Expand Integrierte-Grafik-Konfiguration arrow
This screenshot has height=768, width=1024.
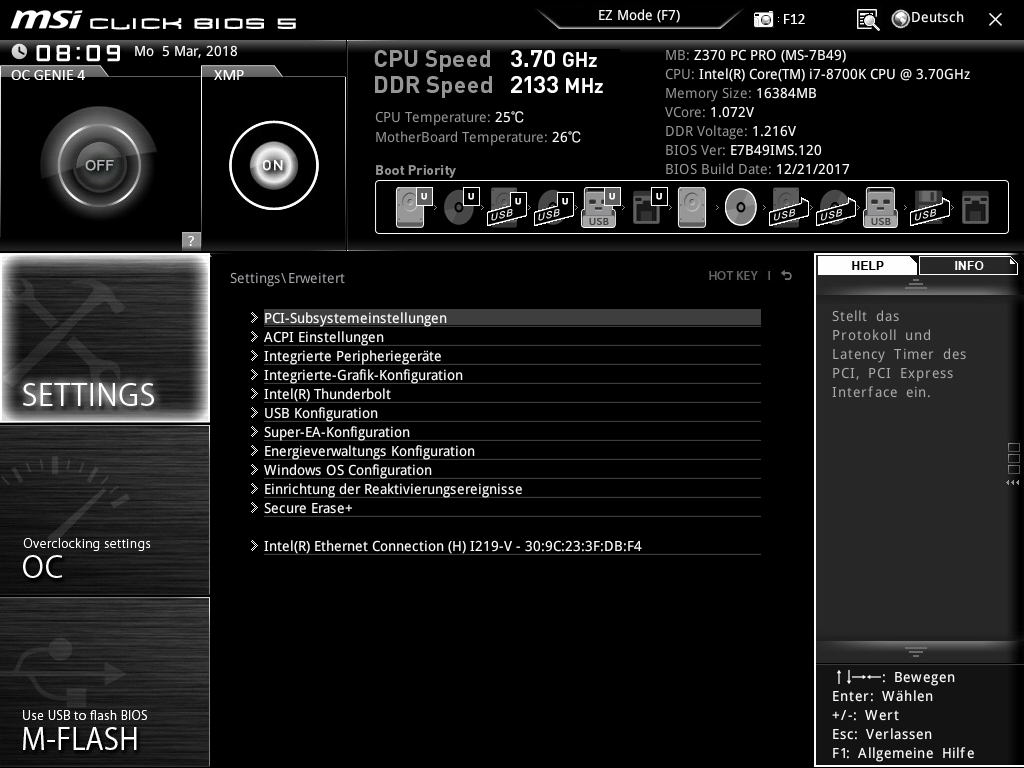tap(254, 374)
